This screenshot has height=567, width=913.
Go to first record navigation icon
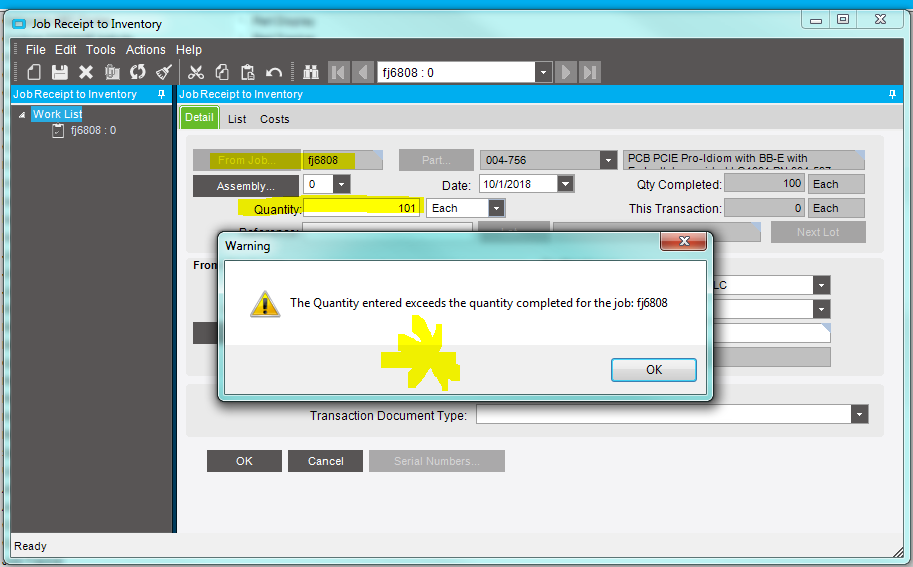click(338, 73)
